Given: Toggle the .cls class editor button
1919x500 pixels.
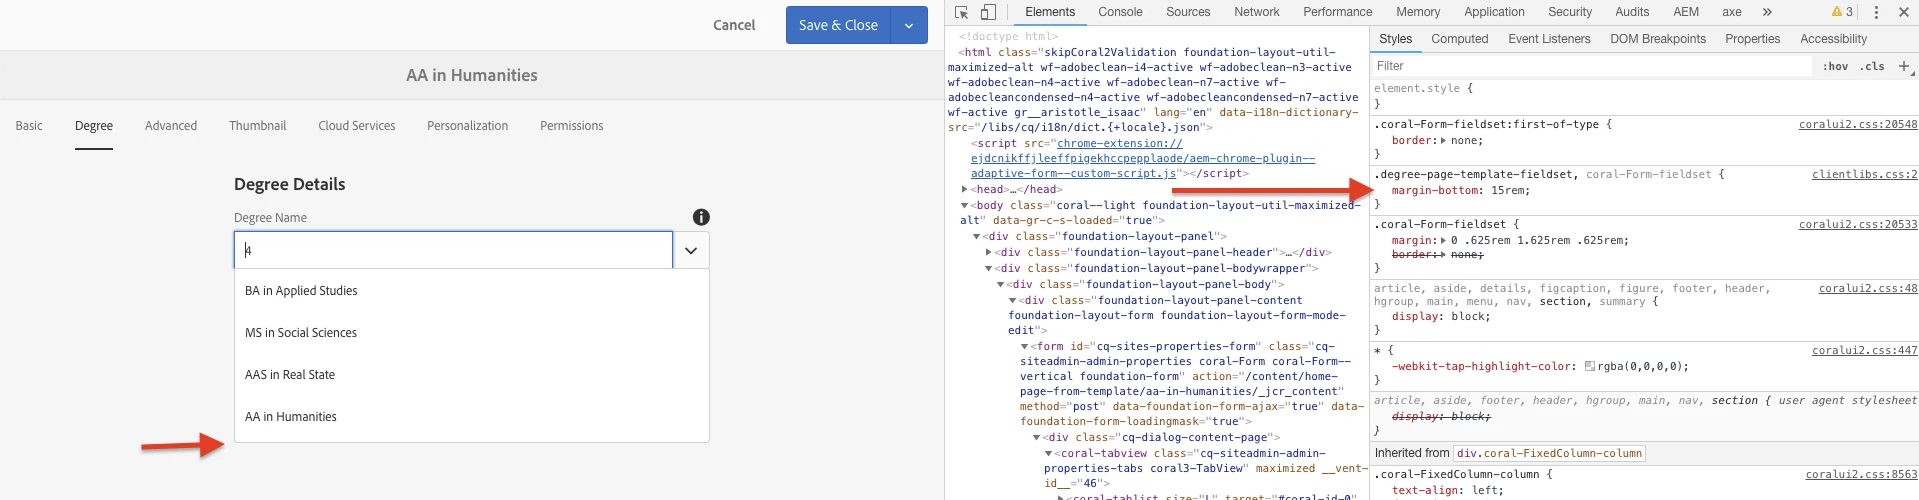Looking at the screenshot, I should pyautogui.click(x=1872, y=66).
